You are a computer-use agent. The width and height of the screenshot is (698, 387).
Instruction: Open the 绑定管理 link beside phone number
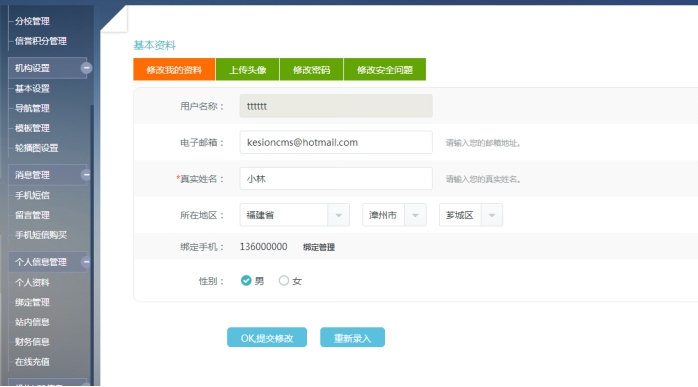pos(319,247)
